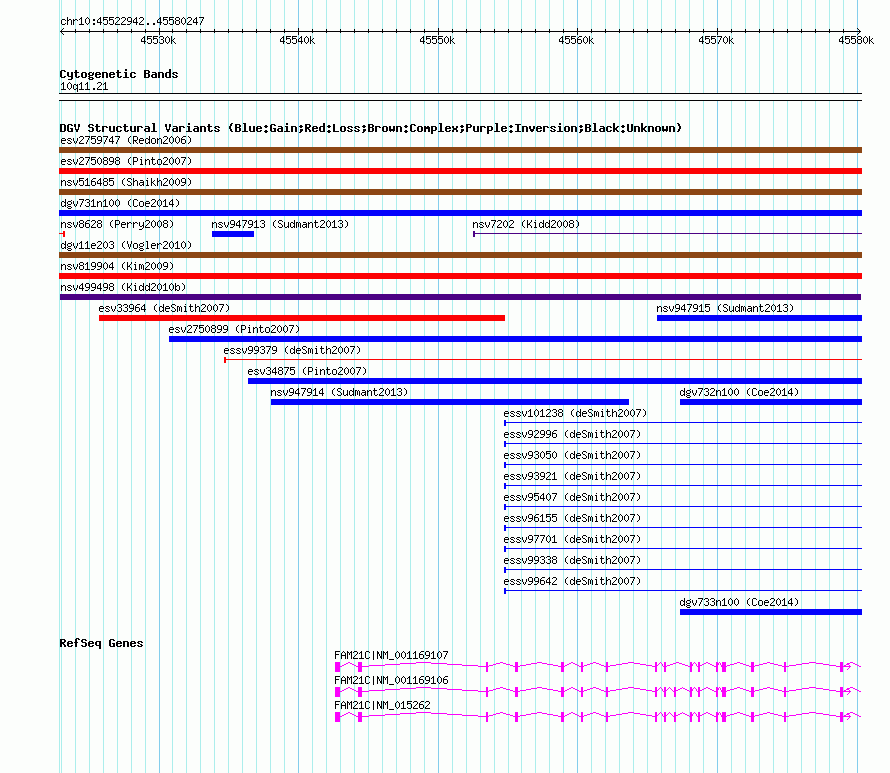890x773 pixels.
Task: Click the RefSeq Genes track title
Action: point(101,643)
